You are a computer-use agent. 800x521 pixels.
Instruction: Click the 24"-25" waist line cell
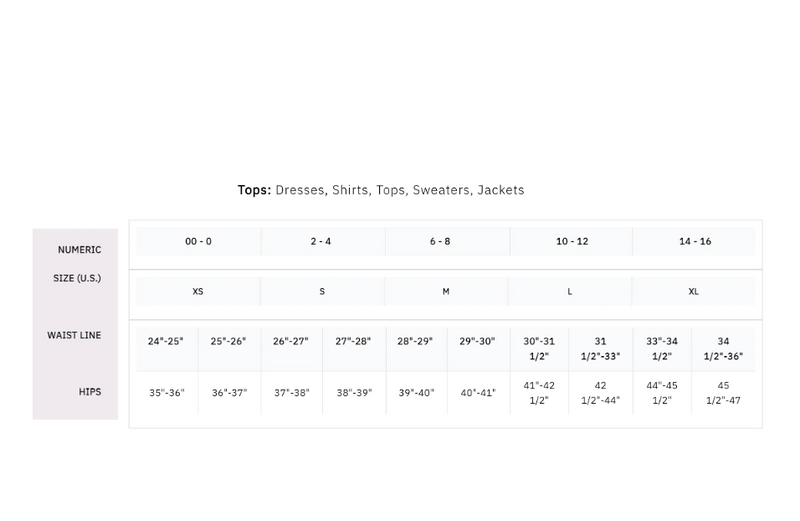tap(166, 341)
